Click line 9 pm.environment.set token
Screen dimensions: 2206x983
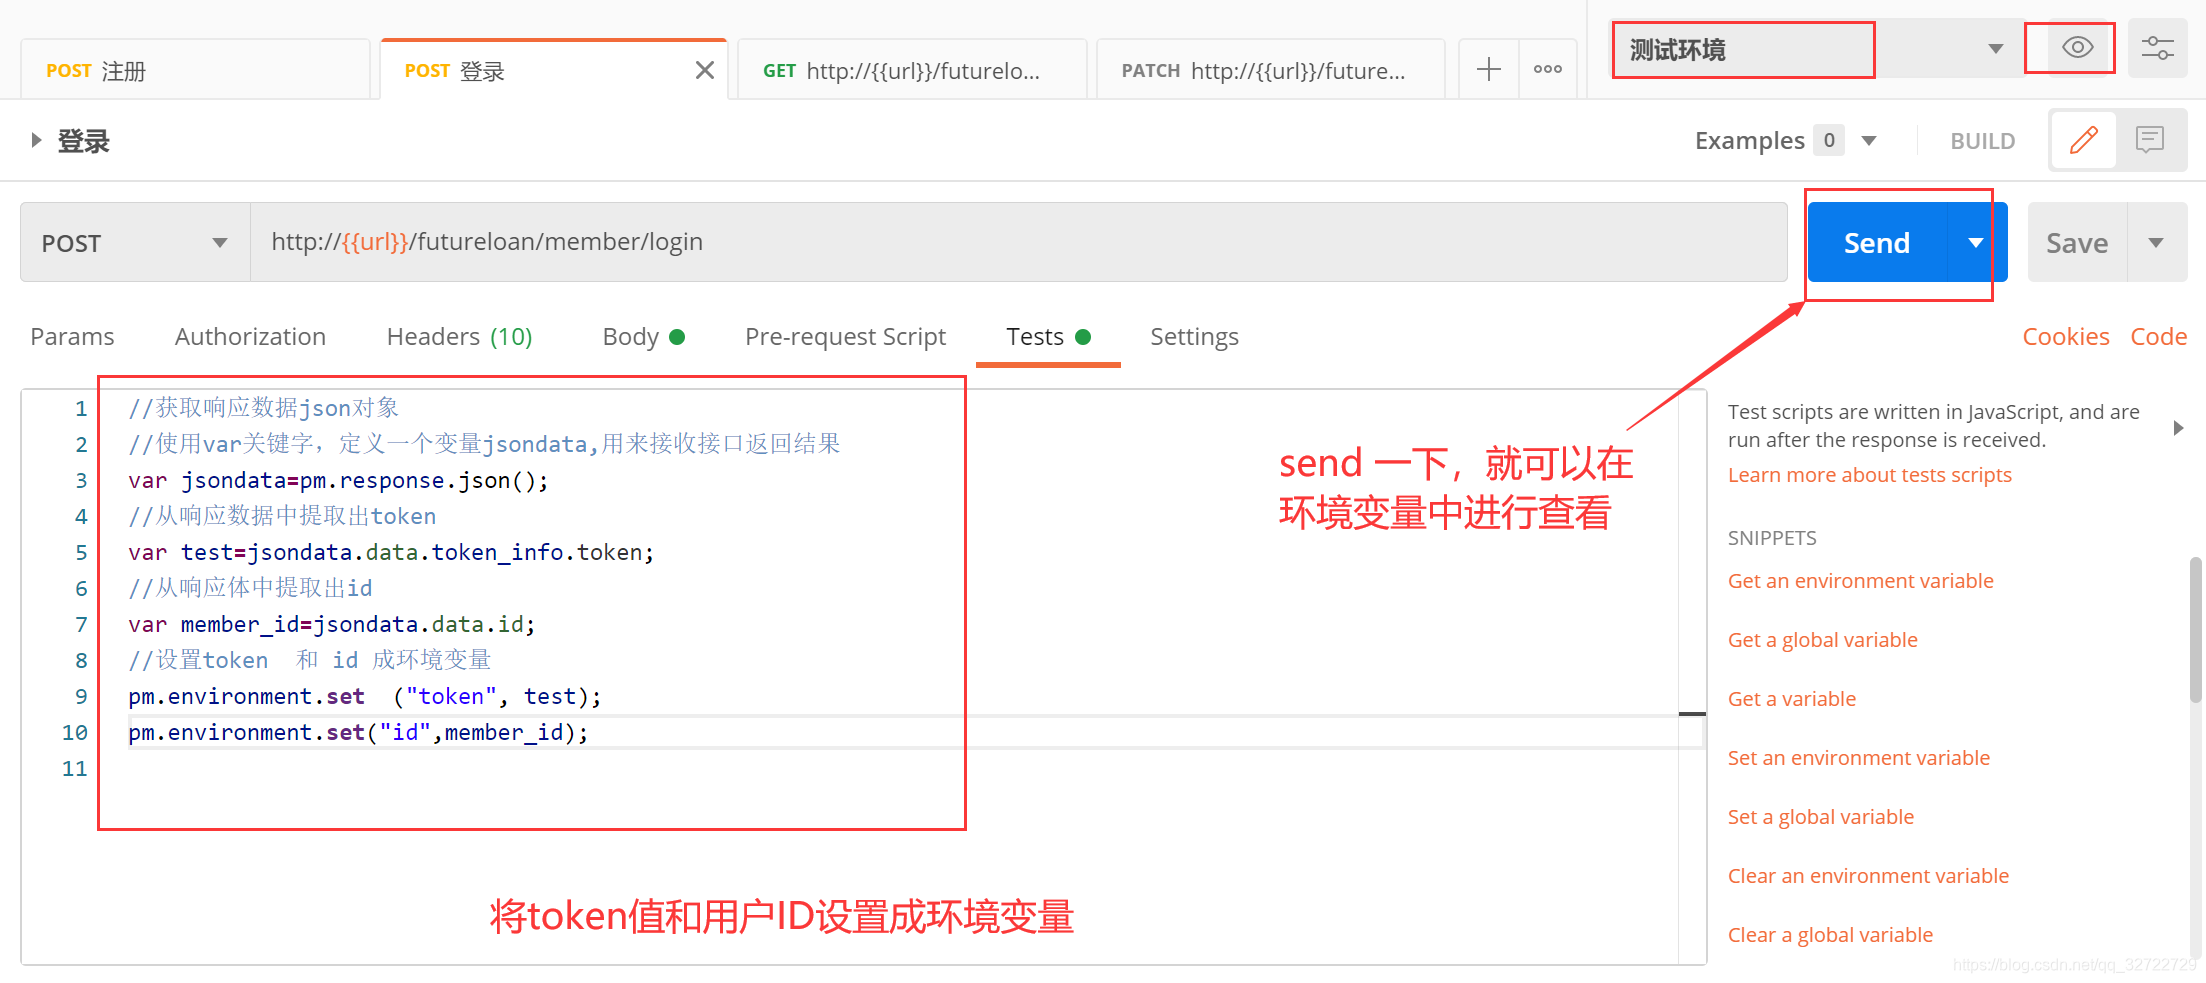pyautogui.click(x=365, y=696)
